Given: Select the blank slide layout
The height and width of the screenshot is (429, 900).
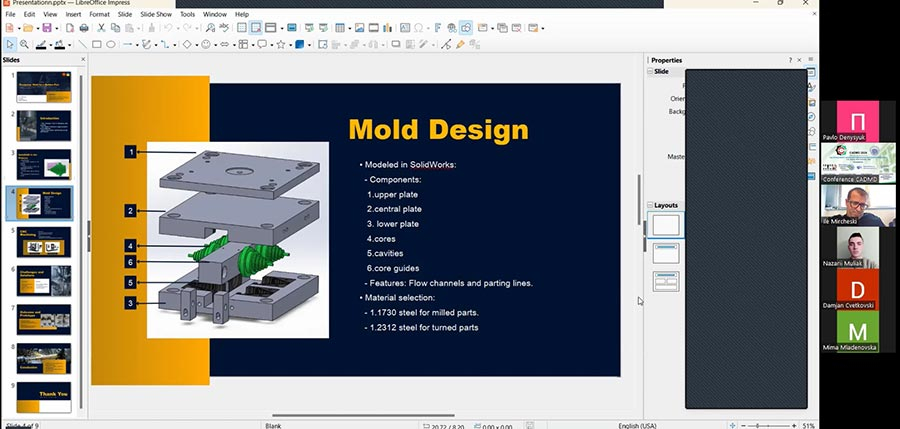Looking at the screenshot, I should coord(666,225).
